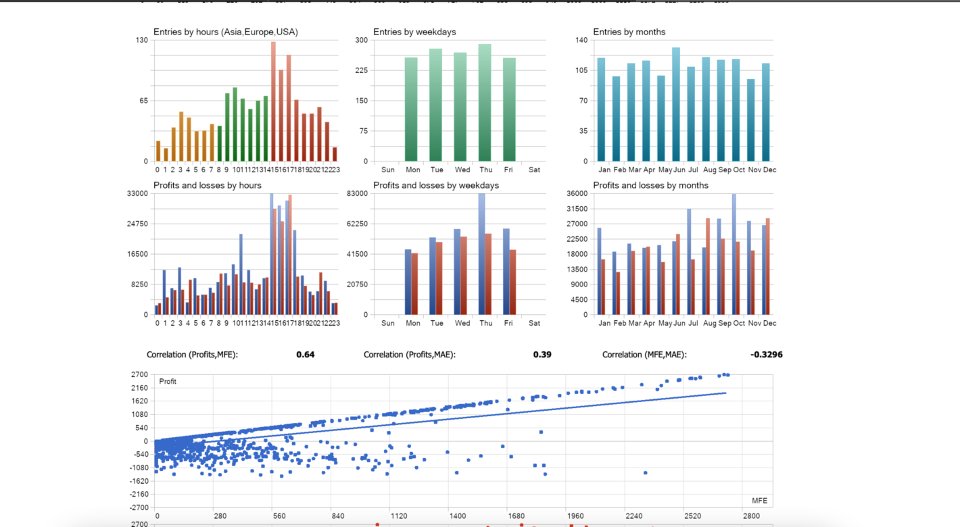
Task: Click the Fri bar in Entries by weekdays
Action: click(x=509, y=110)
